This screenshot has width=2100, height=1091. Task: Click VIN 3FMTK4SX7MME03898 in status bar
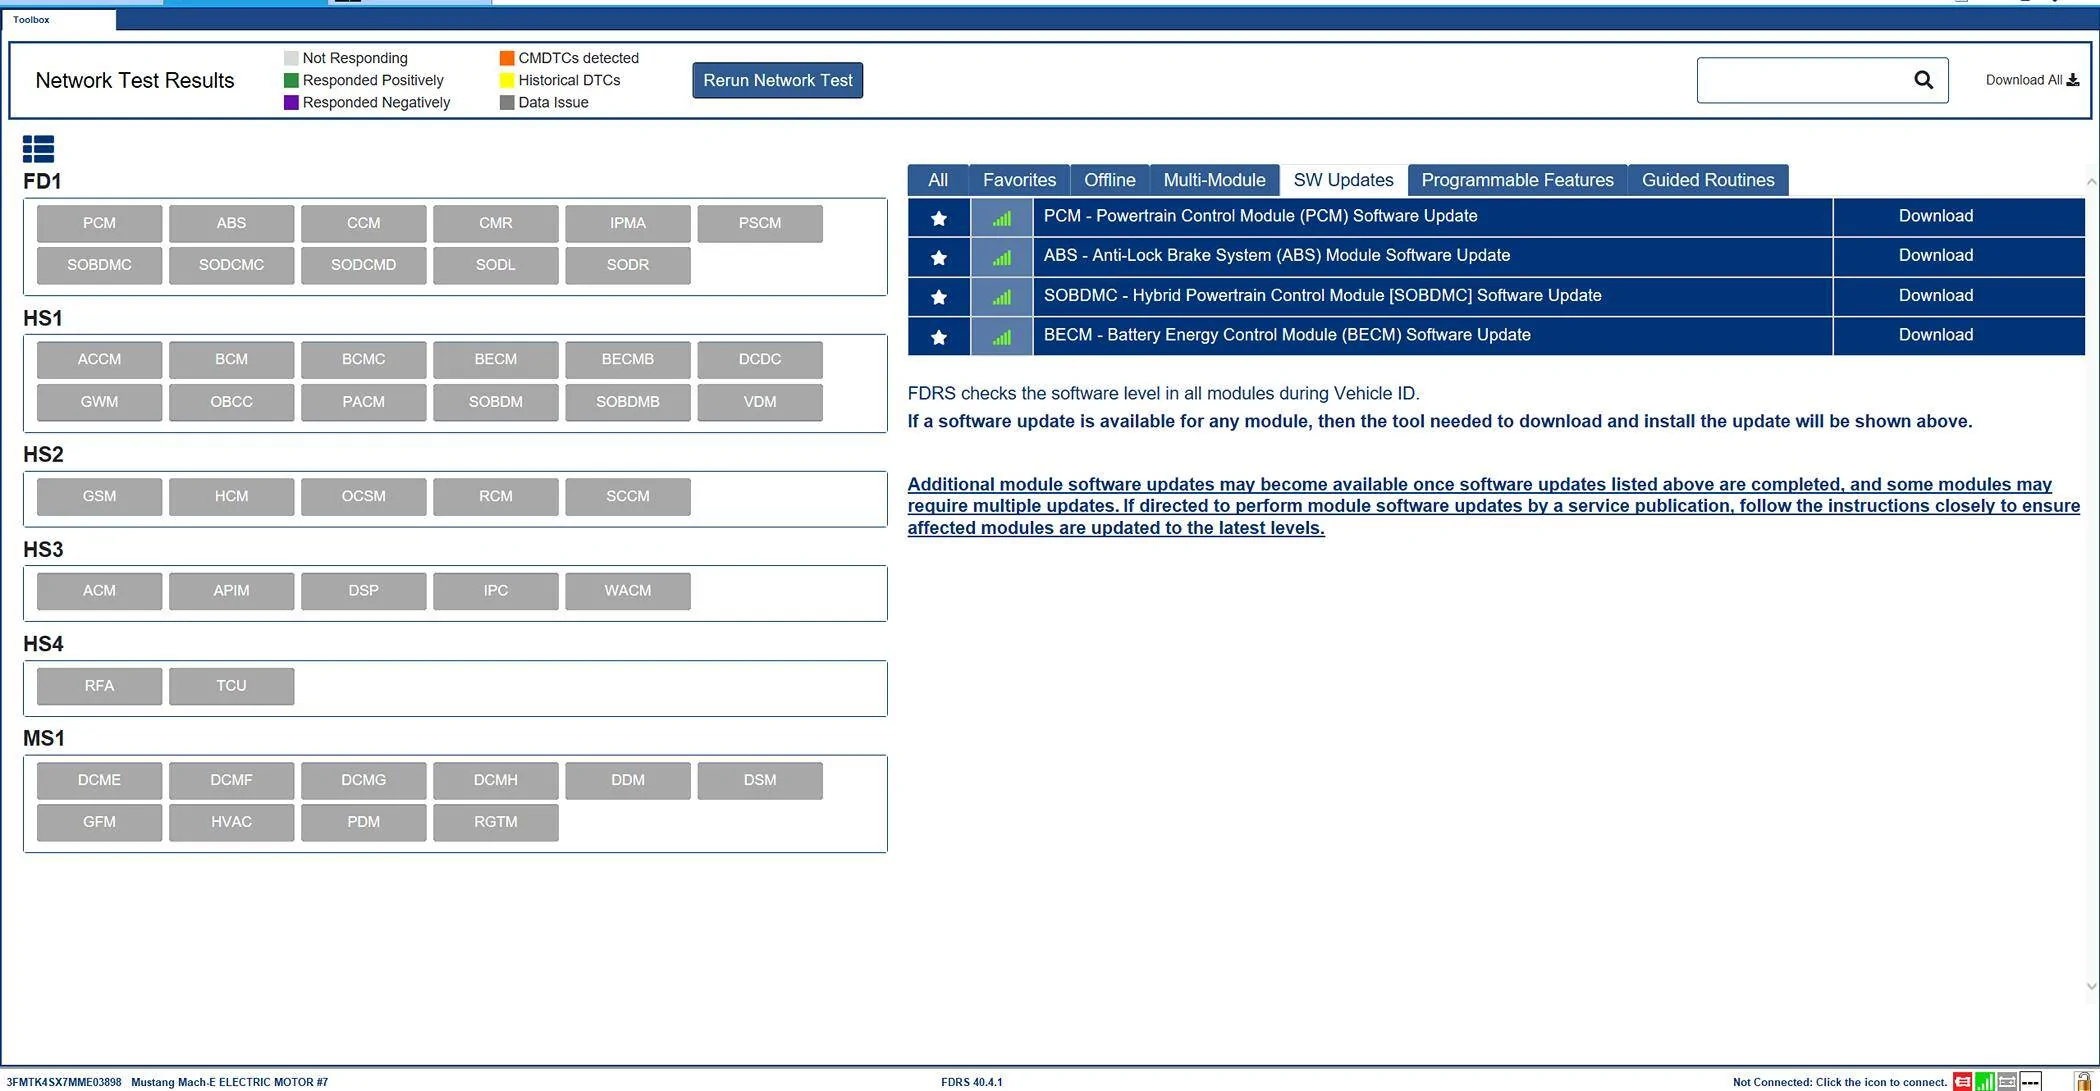tap(64, 1082)
